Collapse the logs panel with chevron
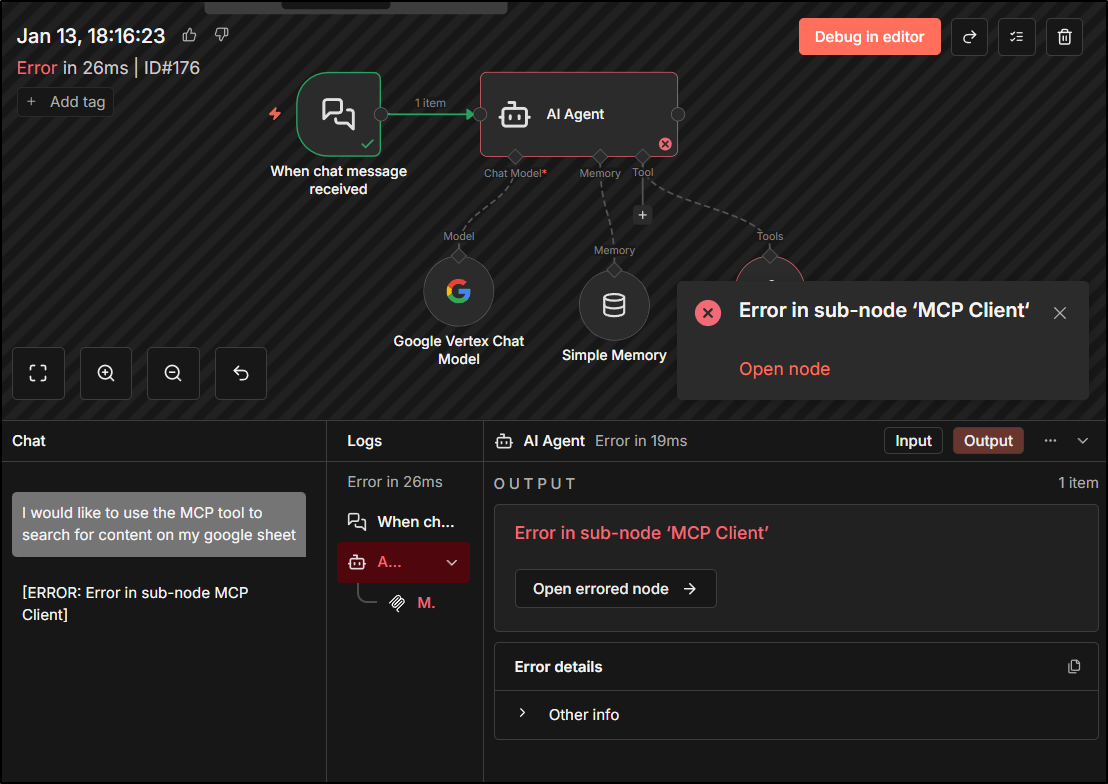Screen dimensions: 1108x784 coord(1083,441)
